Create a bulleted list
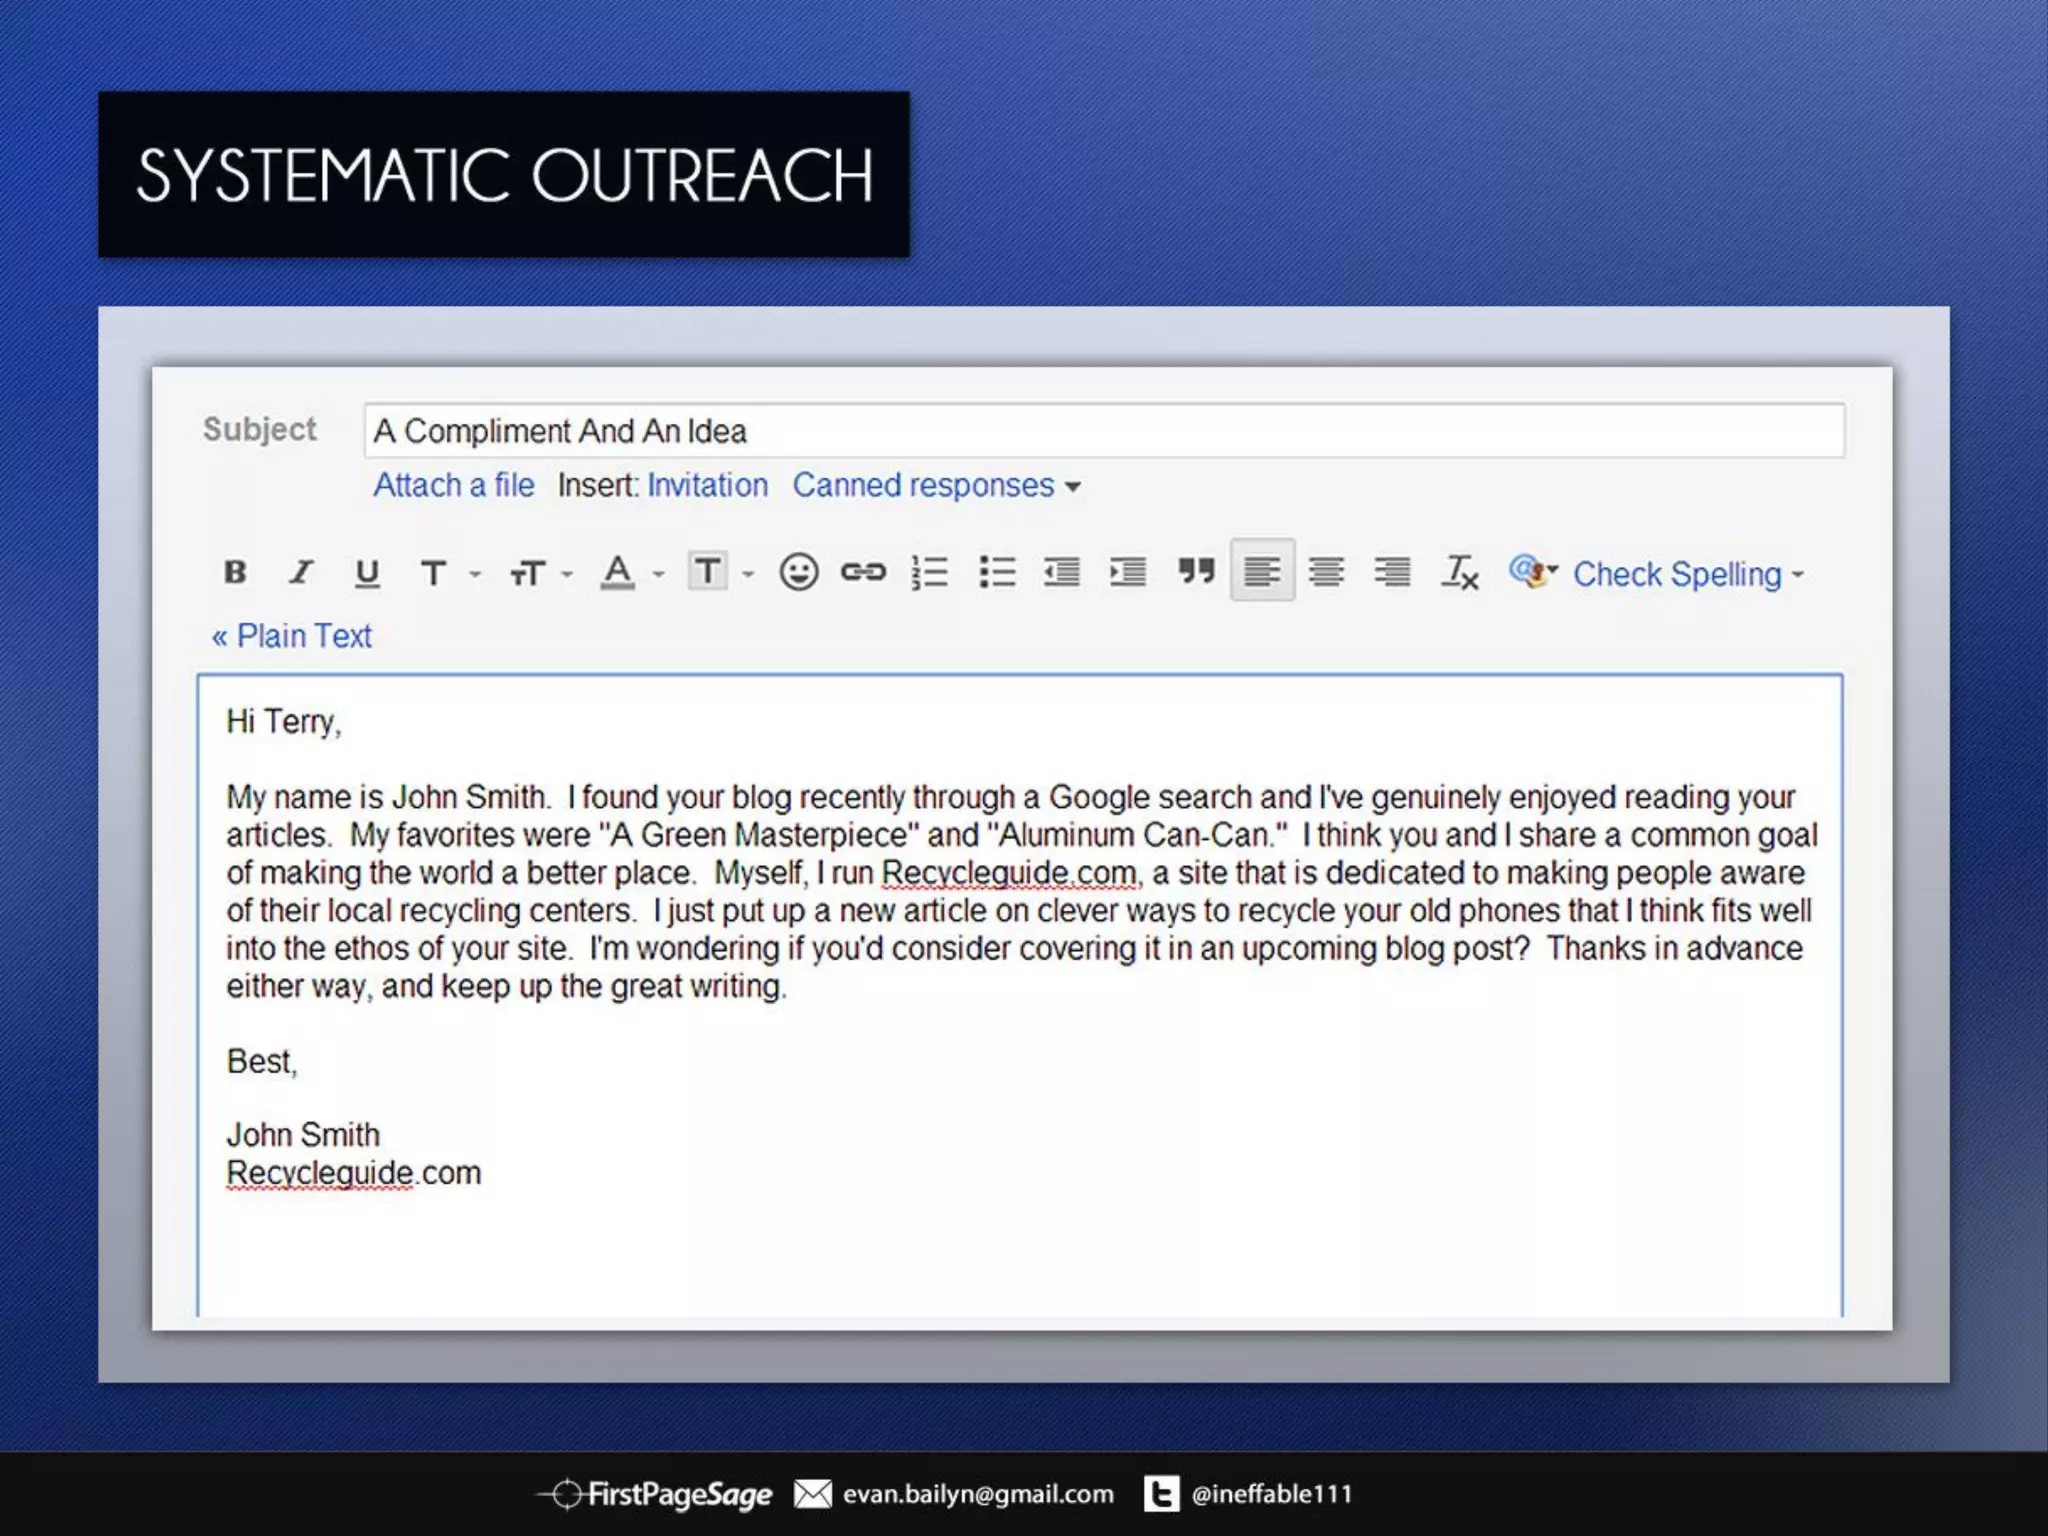The image size is (2048, 1536). [x=997, y=572]
